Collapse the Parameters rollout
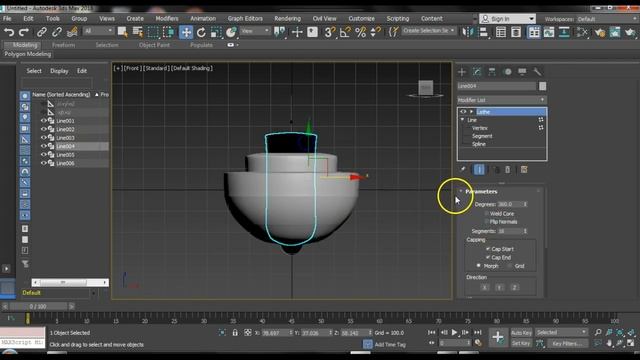The width and height of the screenshot is (640, 360). click(x=461, y=191)
